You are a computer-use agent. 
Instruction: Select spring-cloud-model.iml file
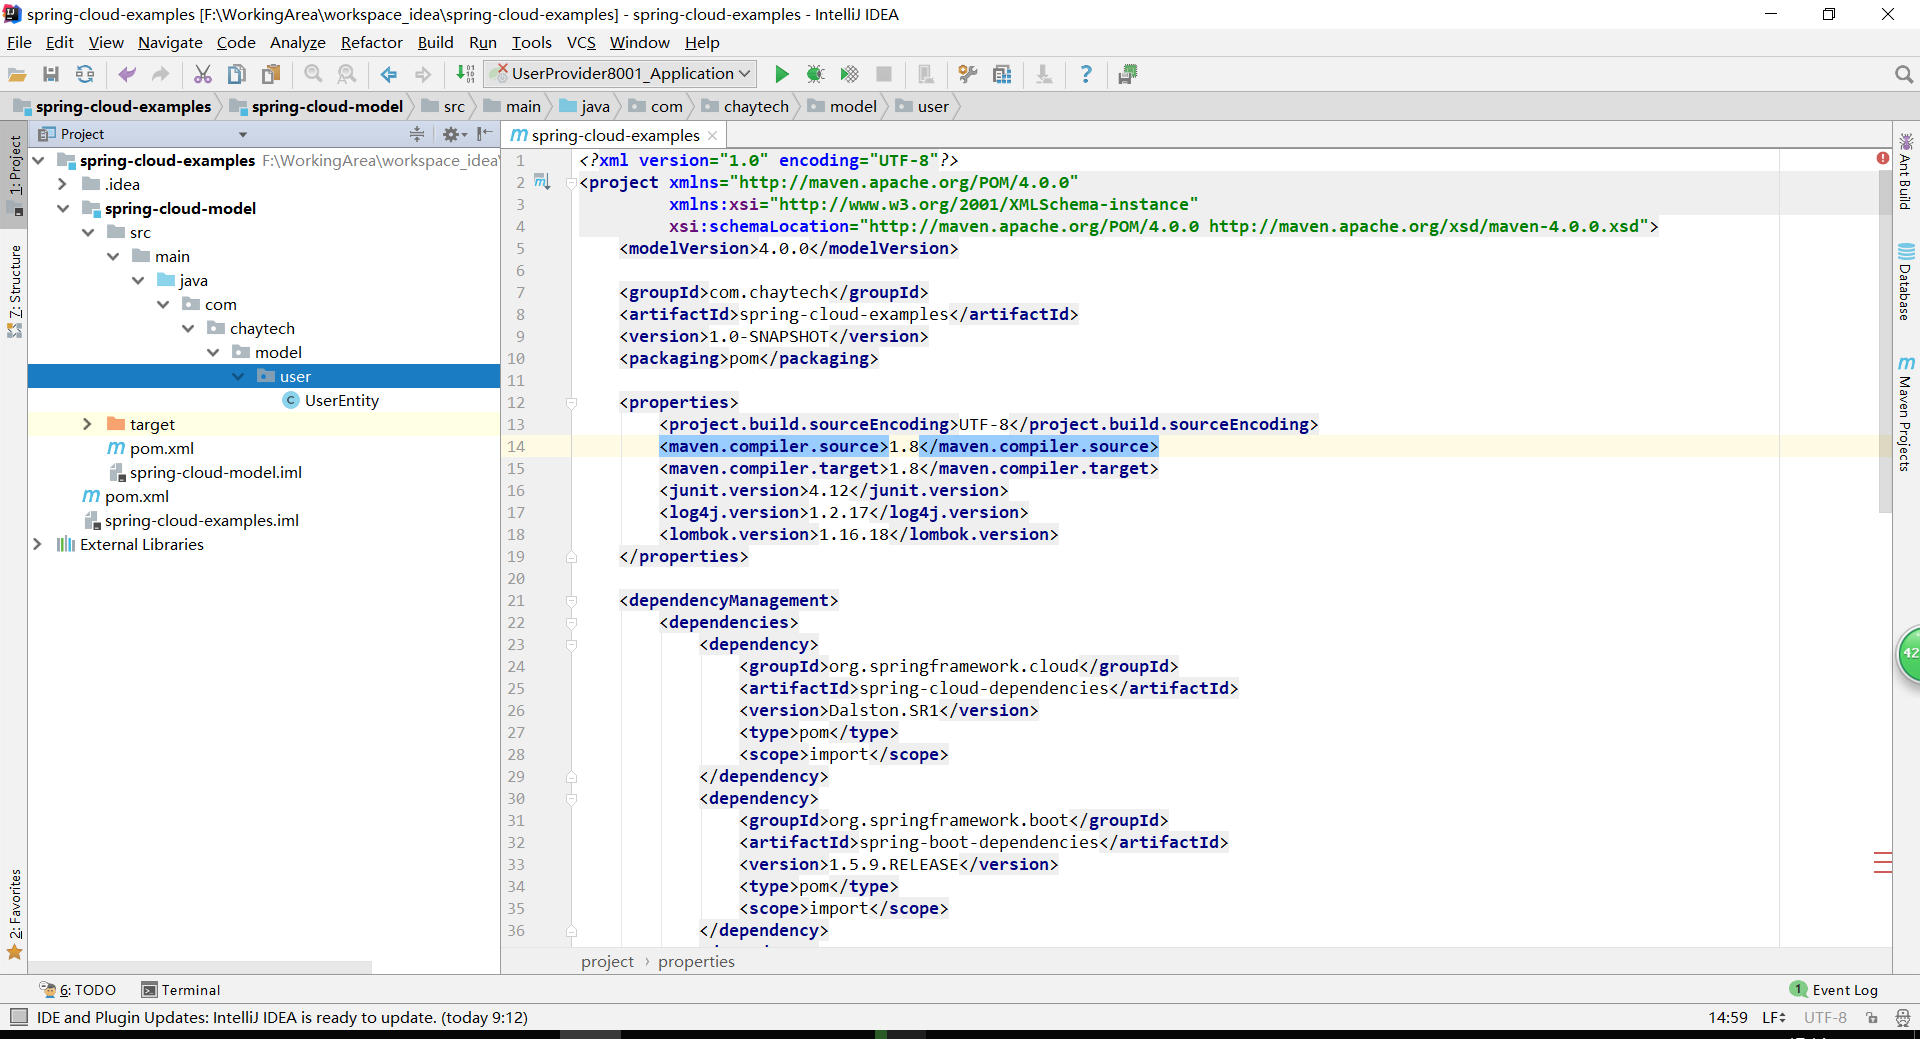(x=205, y=472)
